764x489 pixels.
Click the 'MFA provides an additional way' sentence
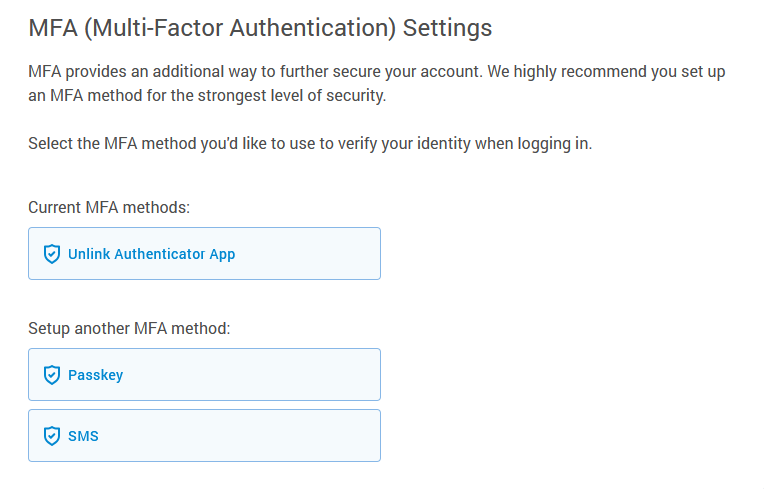point(255,72)
